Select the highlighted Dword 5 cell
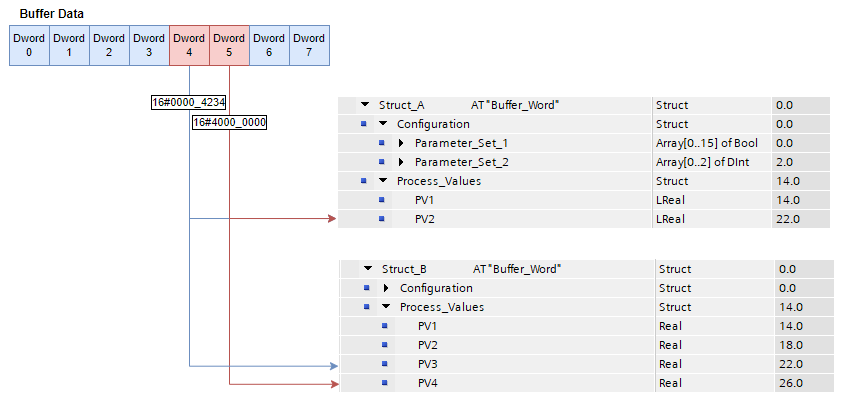Image resolution: width=853 pixels, height=405 pixels. coord(229,45)
